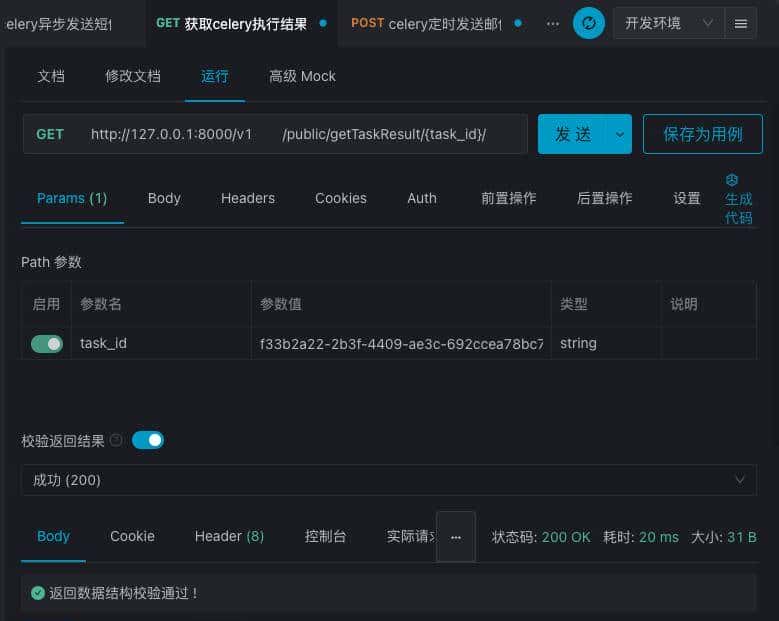Click the string type cell
Viewport: 779px width, 621px height.
click(606, 344)
